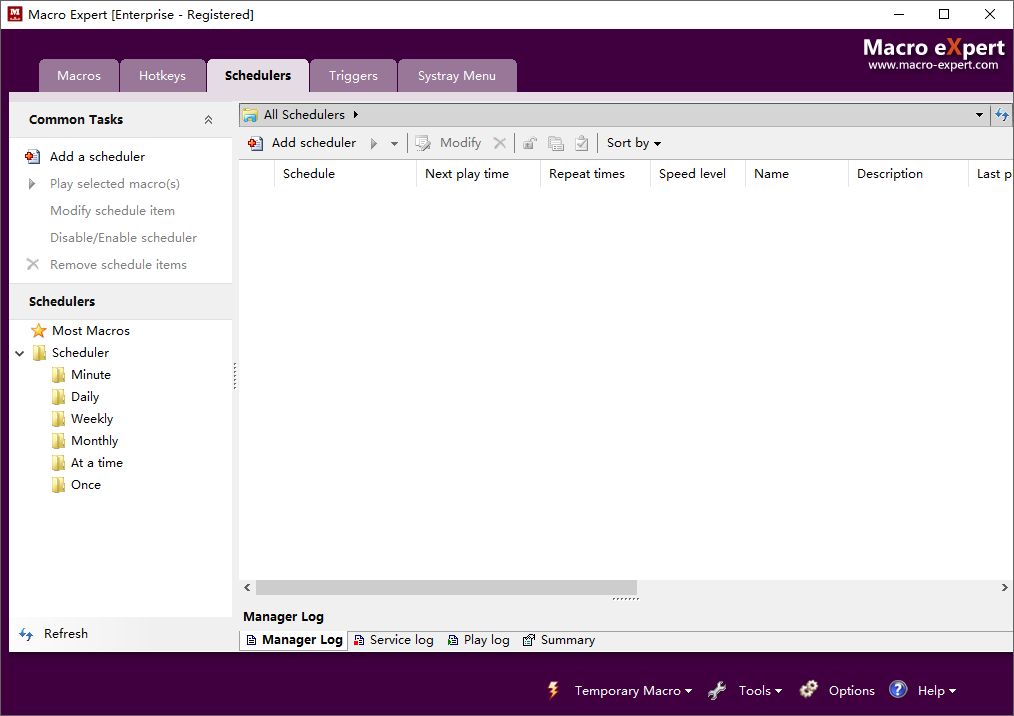Sort by the Next play time column
The image size is (1014, 716).
[479, 173]
